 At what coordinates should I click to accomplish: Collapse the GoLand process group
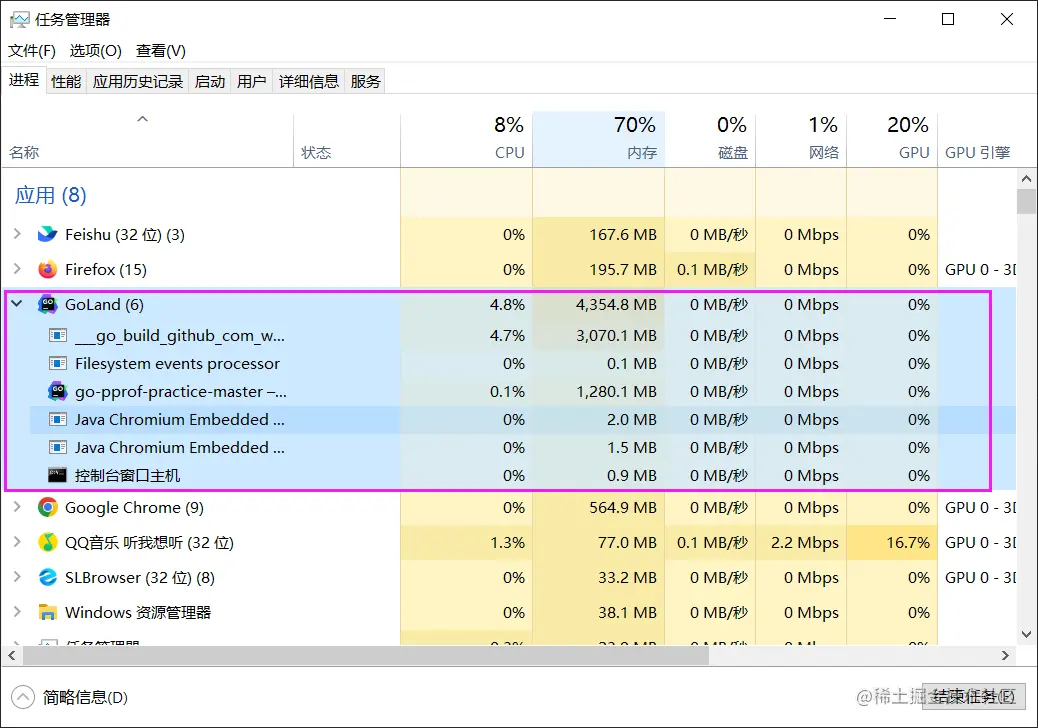(16, 305)
